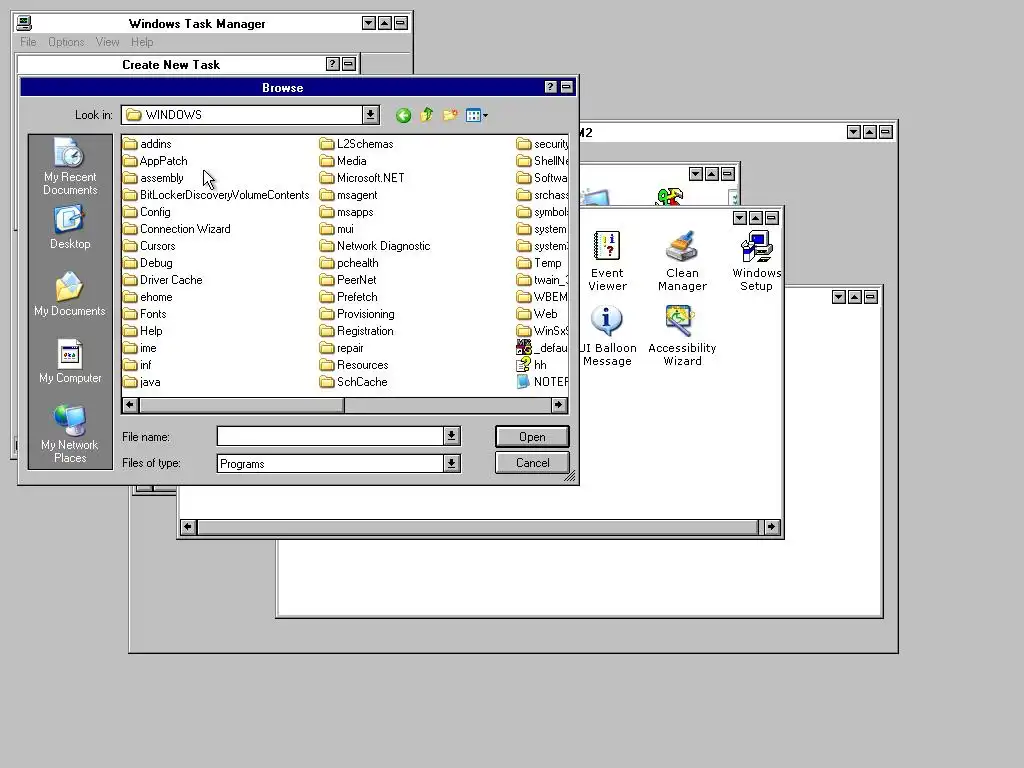The height and width of the screenshot is (768, 1024).
Task: Click right arrow of background window horizontal scrollbar
Action: 771,526
